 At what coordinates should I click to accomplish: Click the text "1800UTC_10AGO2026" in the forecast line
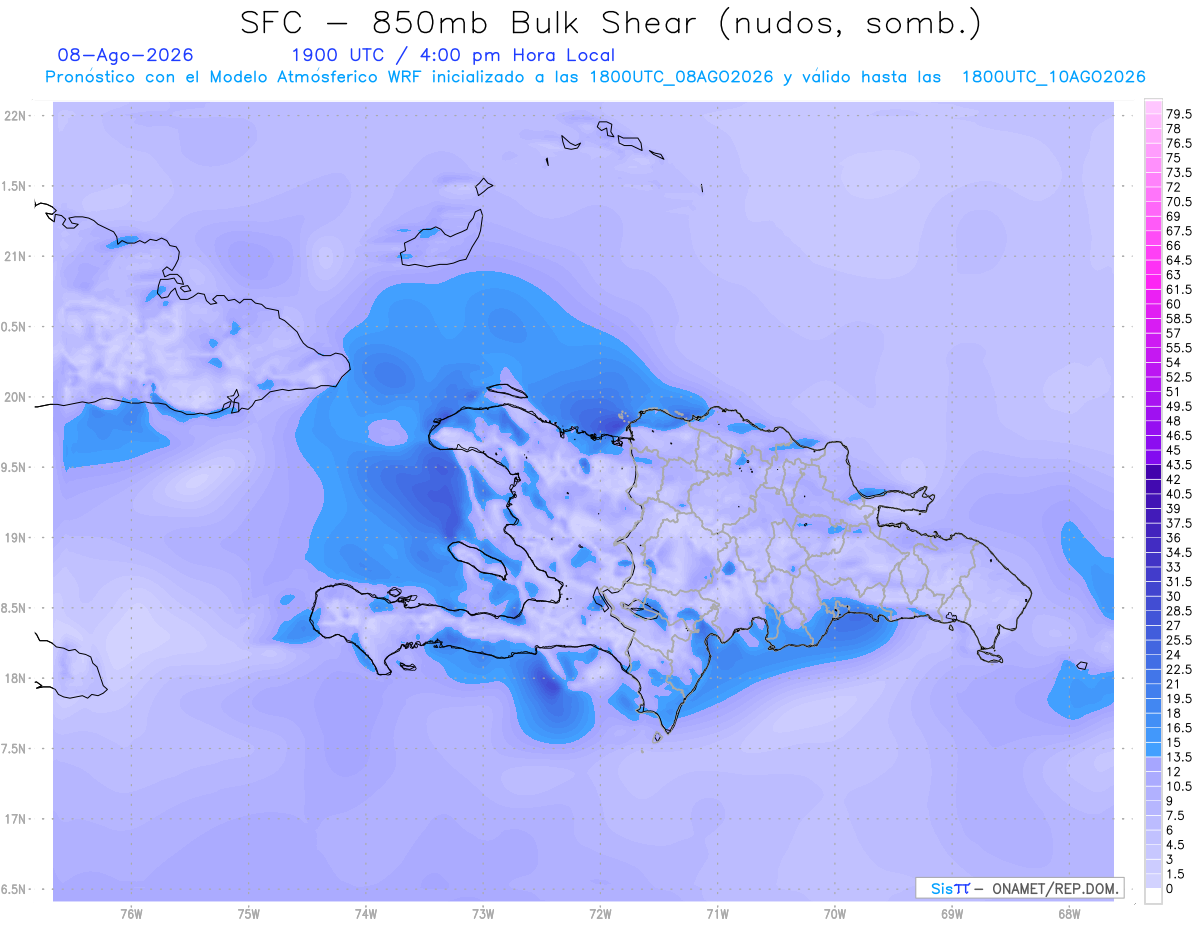[1053, 77]
